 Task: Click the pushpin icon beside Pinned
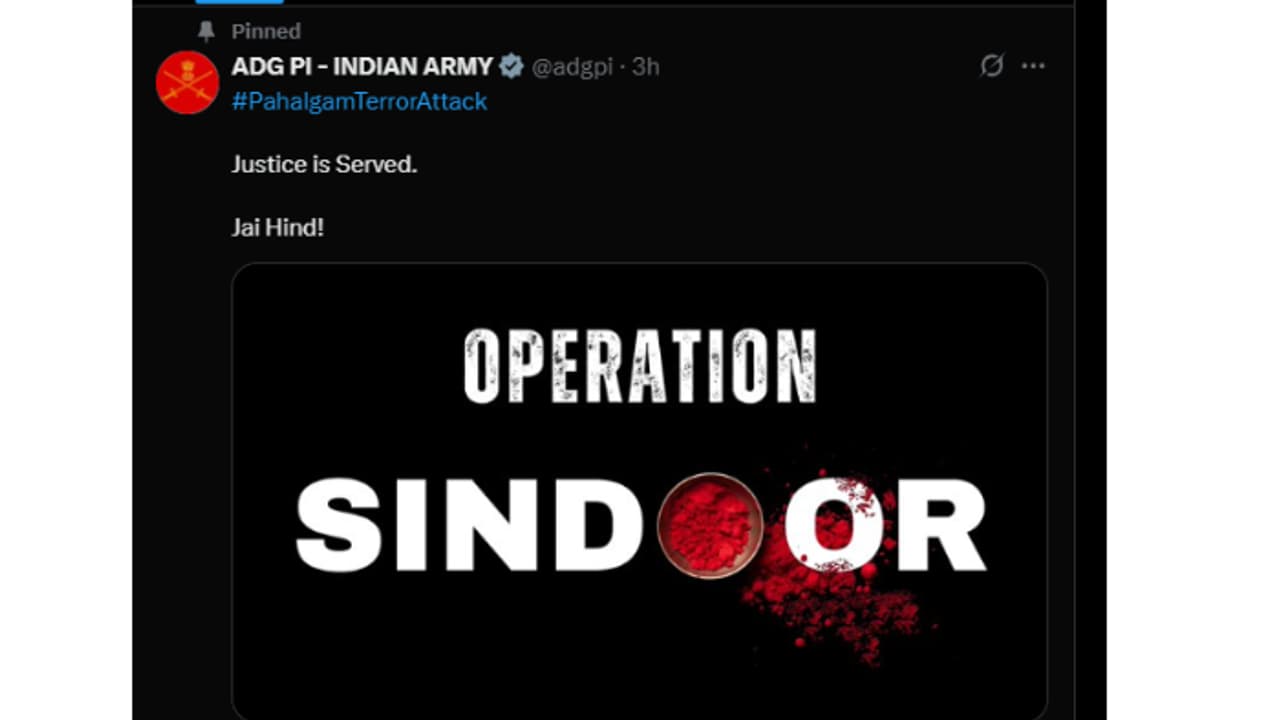pyautogui.click(x=206, y=31)
